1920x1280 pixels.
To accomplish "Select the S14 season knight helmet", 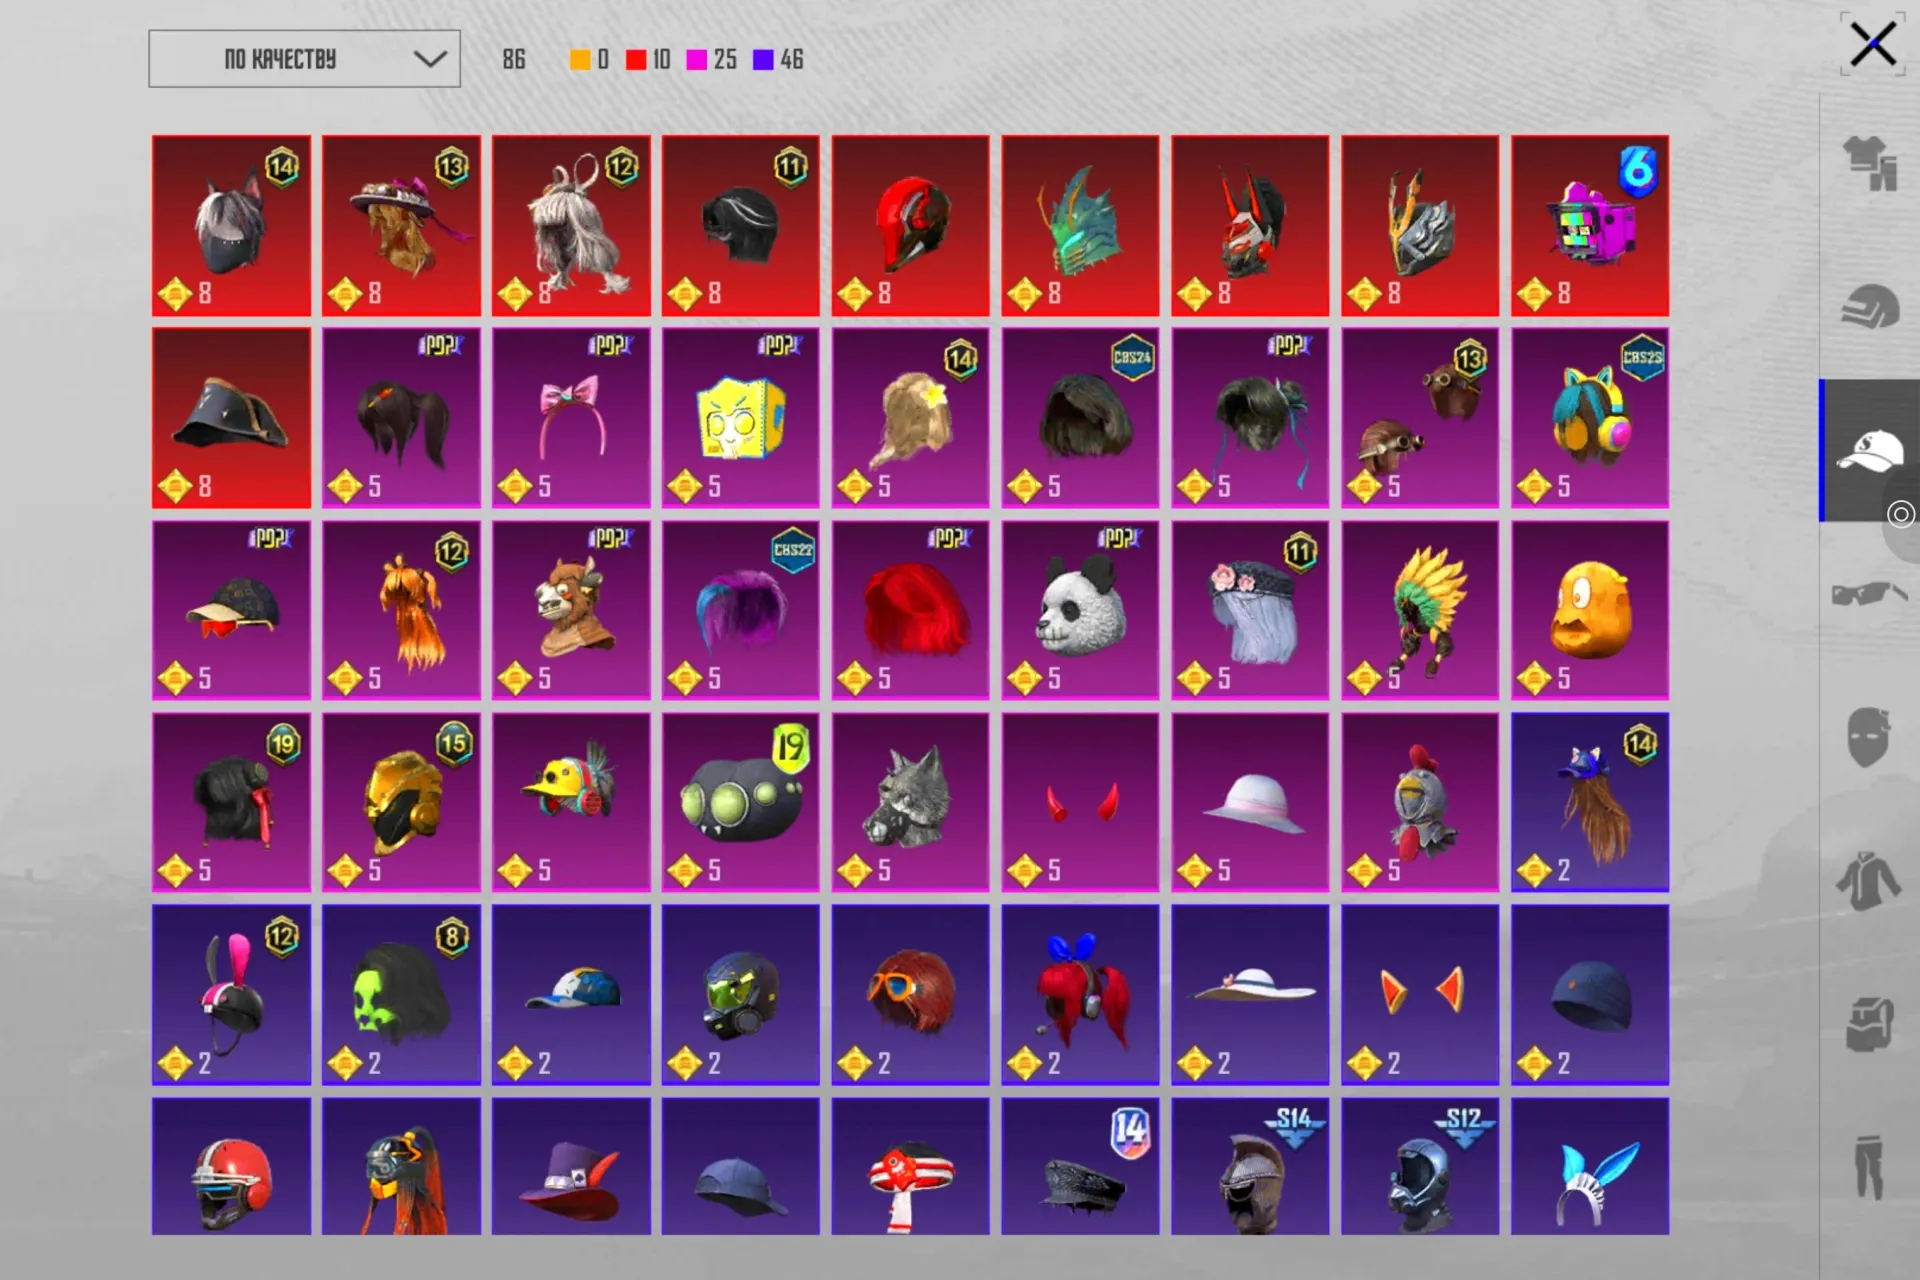I will pyautogui.click(x=1250, y=1166).
